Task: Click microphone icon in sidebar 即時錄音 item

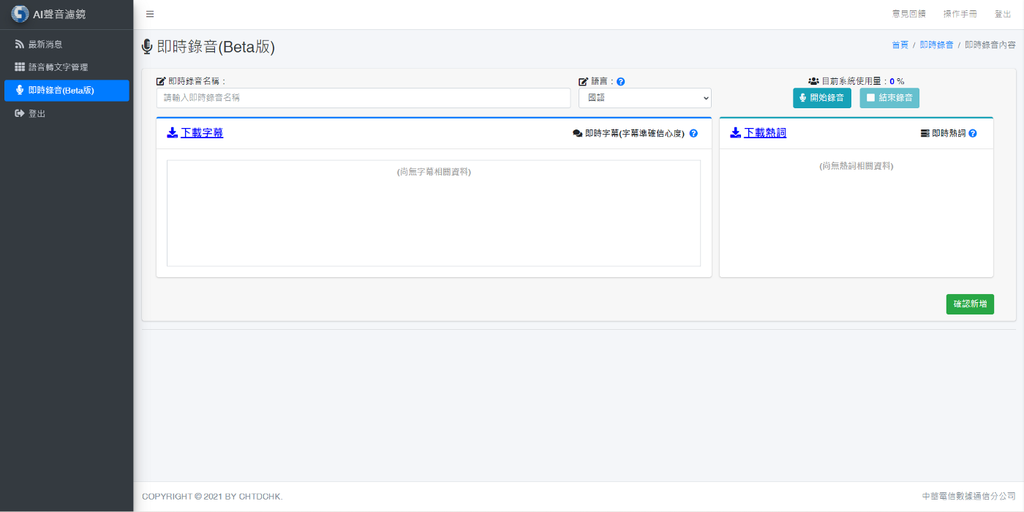Action: [x=20, y=91]
